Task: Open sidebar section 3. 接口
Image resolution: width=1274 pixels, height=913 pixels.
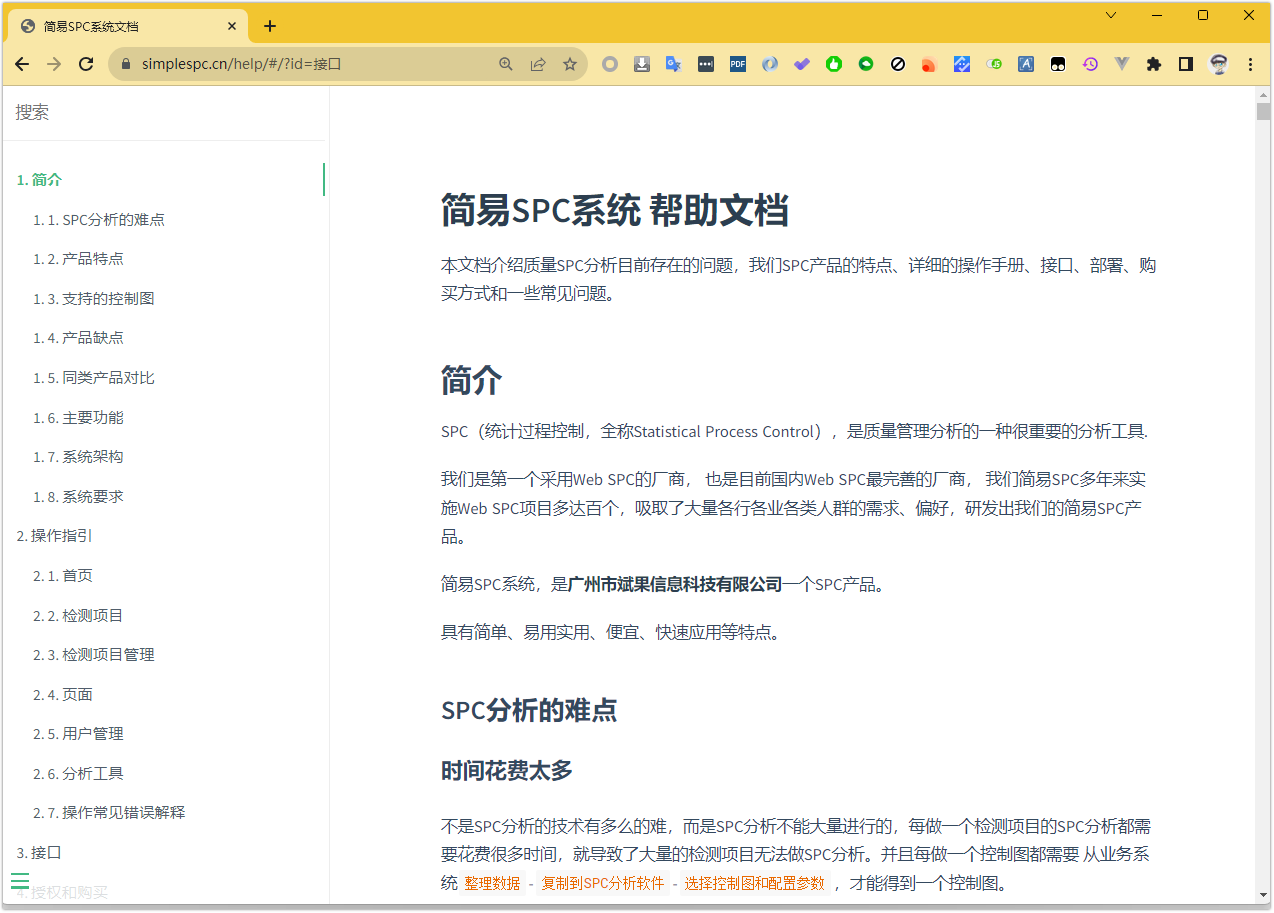Action: coord(39,853)
